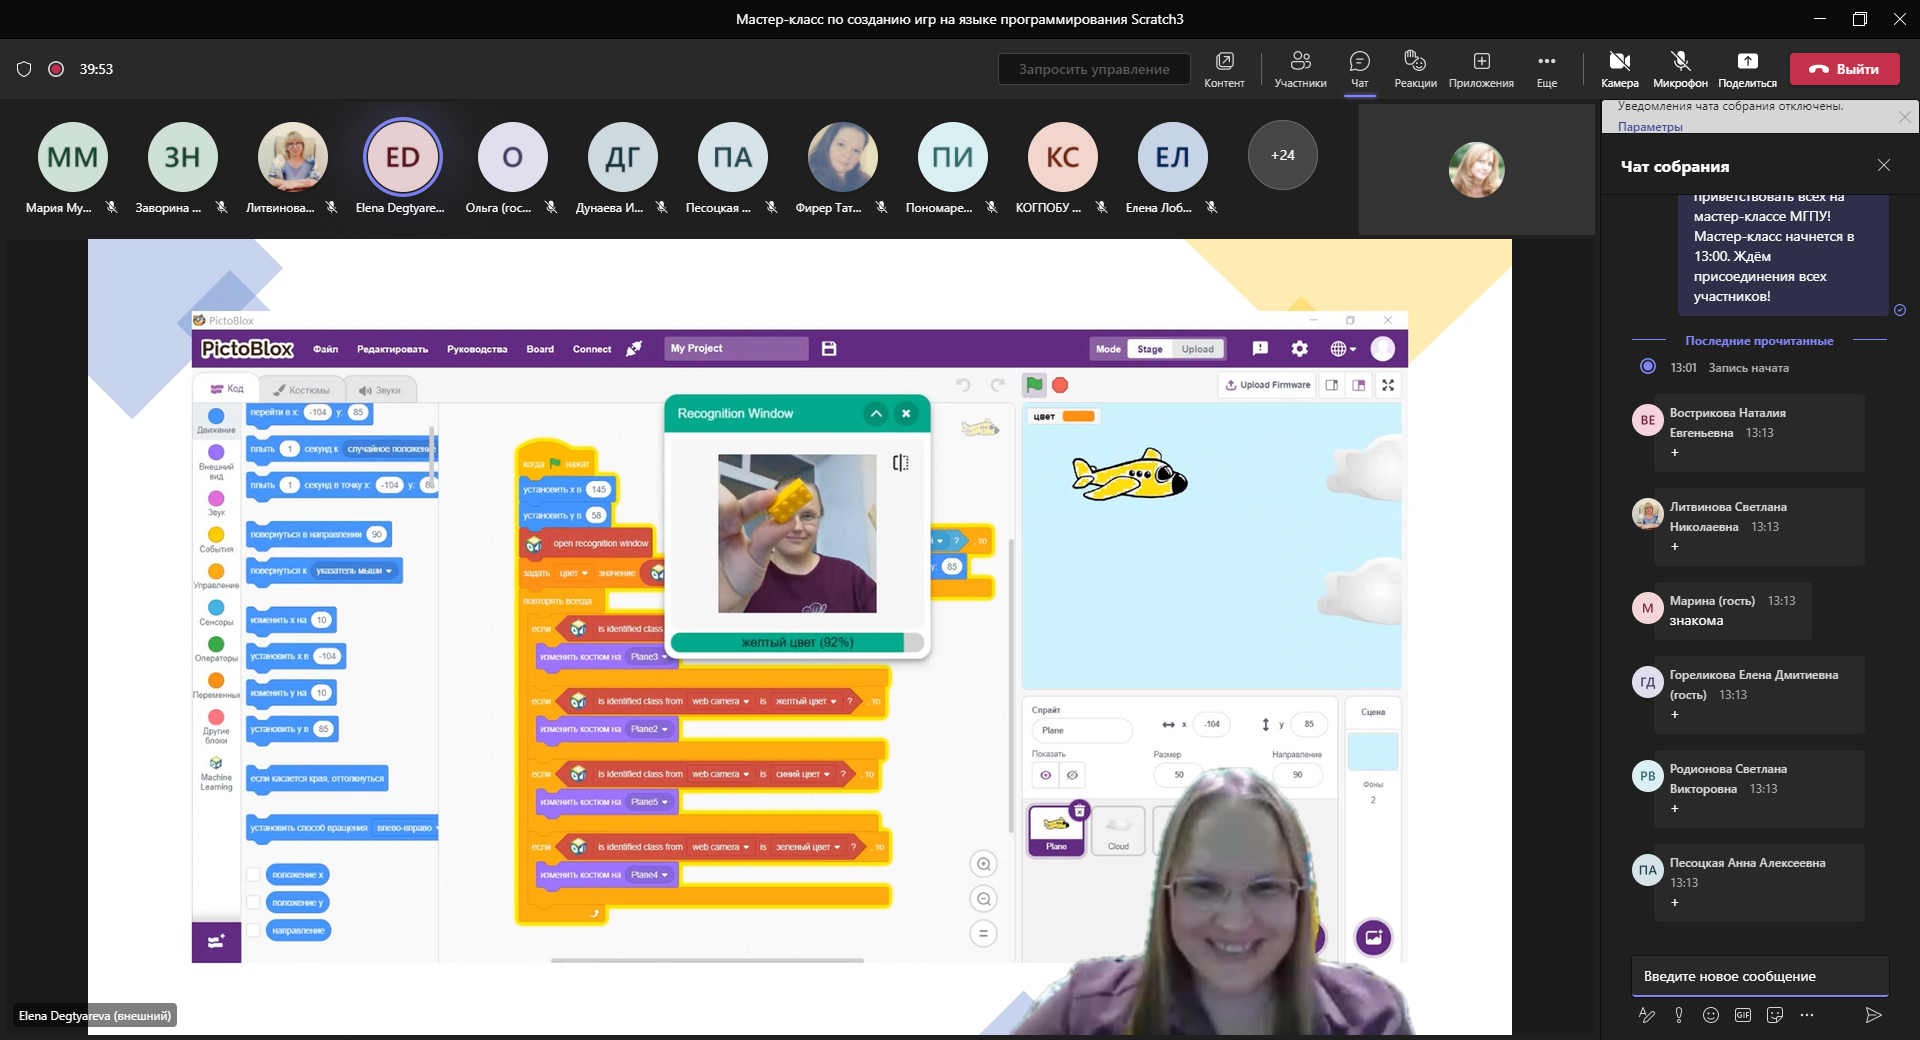Click the Share screen icon

[1747, 68]
